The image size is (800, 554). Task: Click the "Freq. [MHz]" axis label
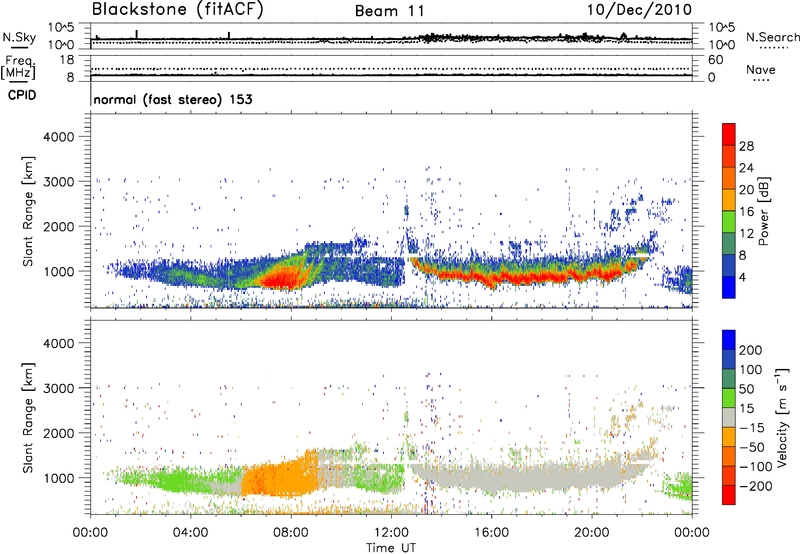point(18,68)
